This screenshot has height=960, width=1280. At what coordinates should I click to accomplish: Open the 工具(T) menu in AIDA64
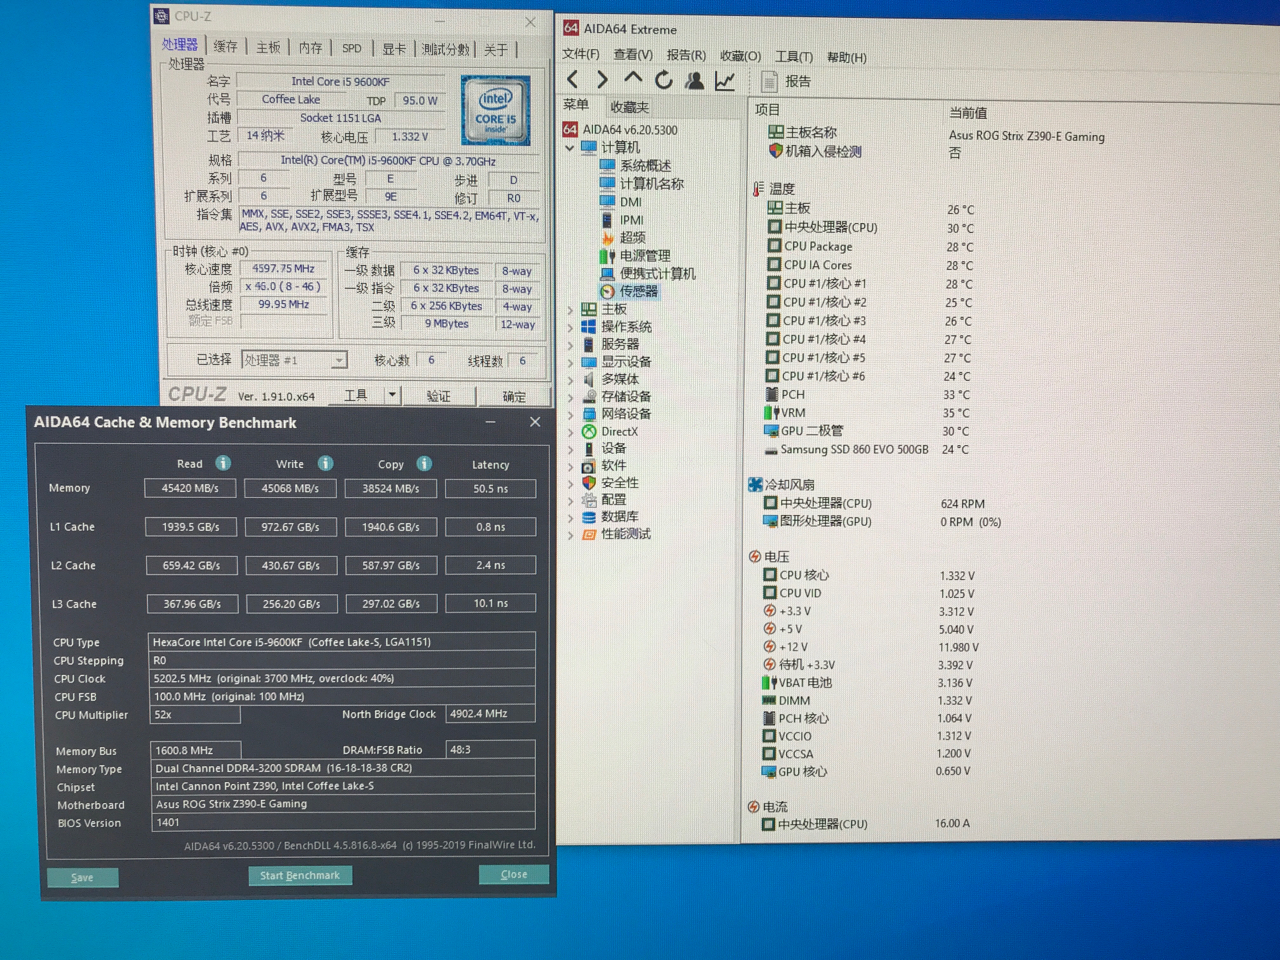(794, 57)
